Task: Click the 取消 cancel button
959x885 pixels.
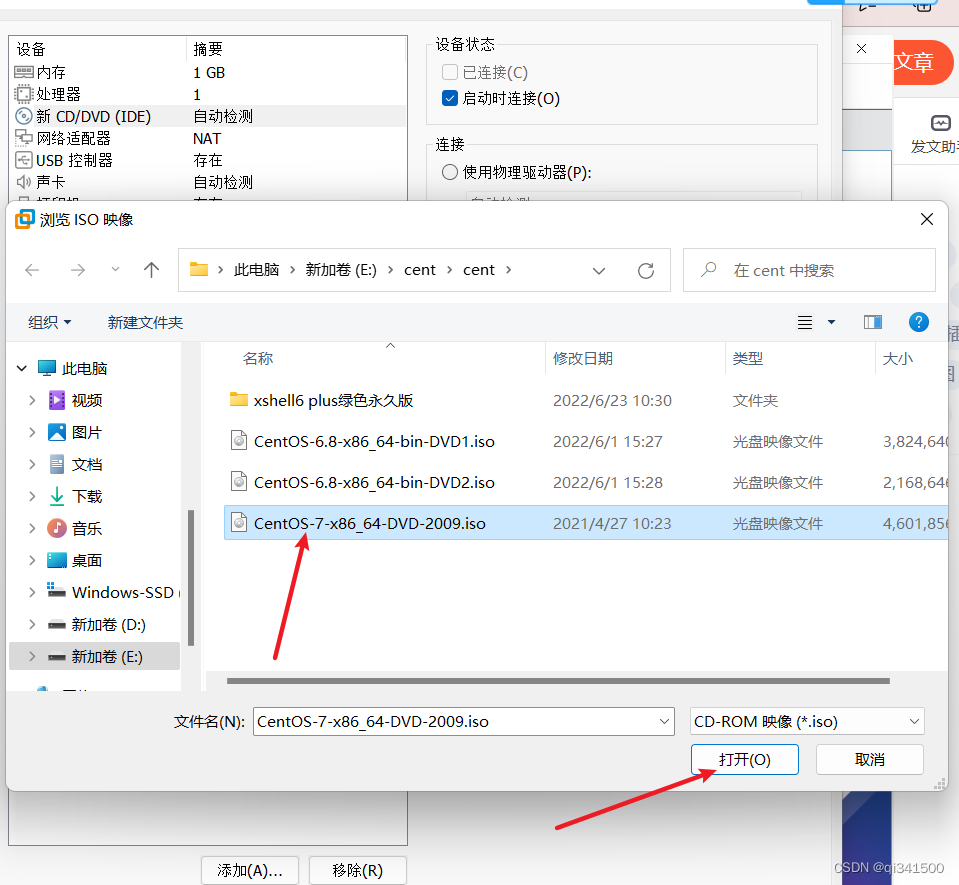Action: coord(869,760)
